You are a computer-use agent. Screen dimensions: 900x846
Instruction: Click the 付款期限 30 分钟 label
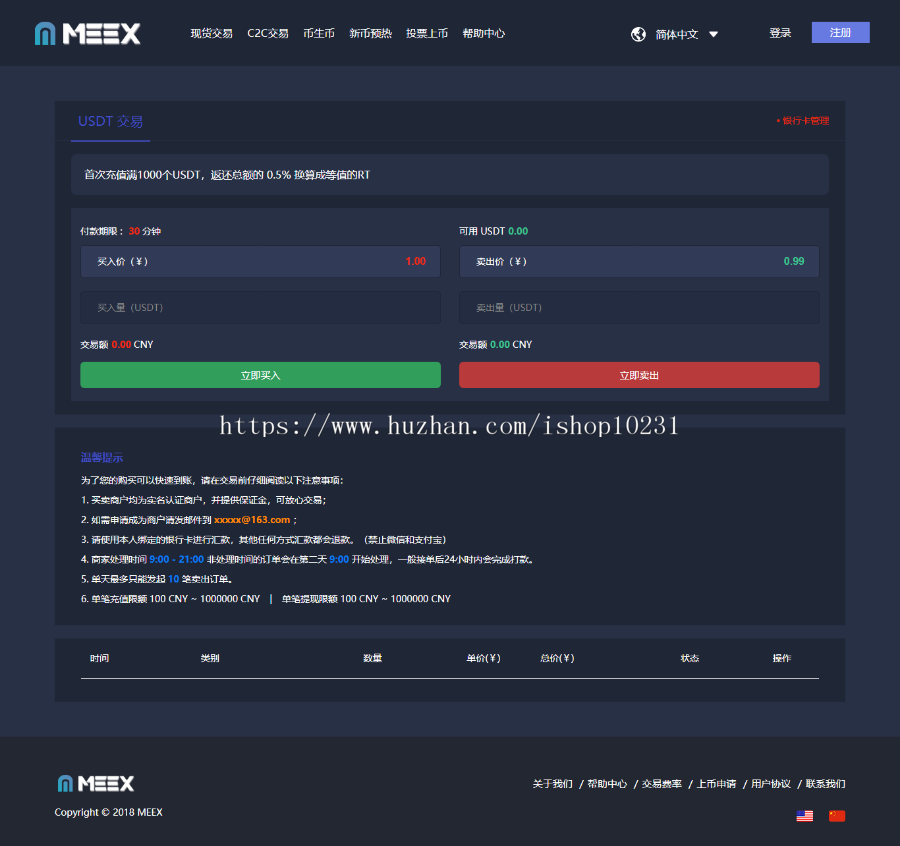(121, 231)
